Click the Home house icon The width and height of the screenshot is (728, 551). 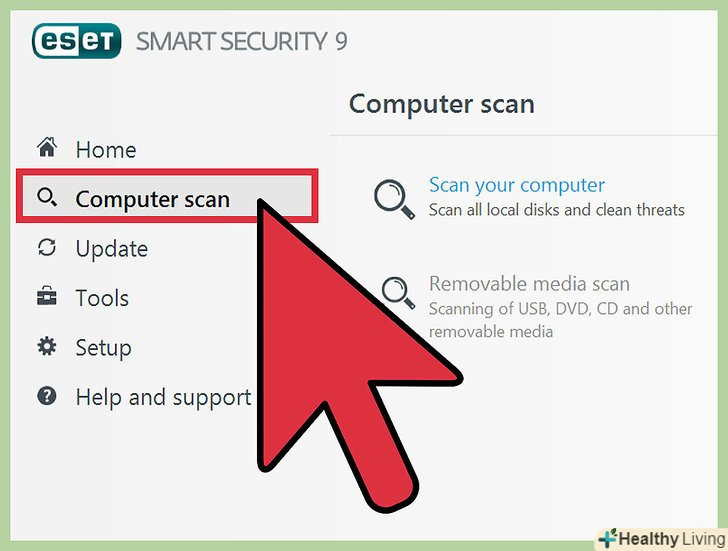(x=47, y=148)
